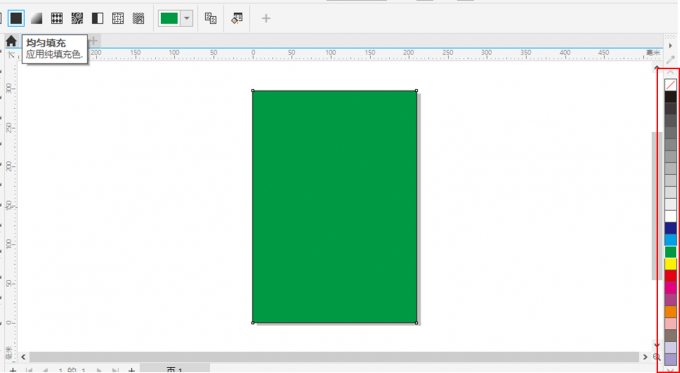
Task: Activate the eyedropper icon above the palette
Action: (670, 59)
